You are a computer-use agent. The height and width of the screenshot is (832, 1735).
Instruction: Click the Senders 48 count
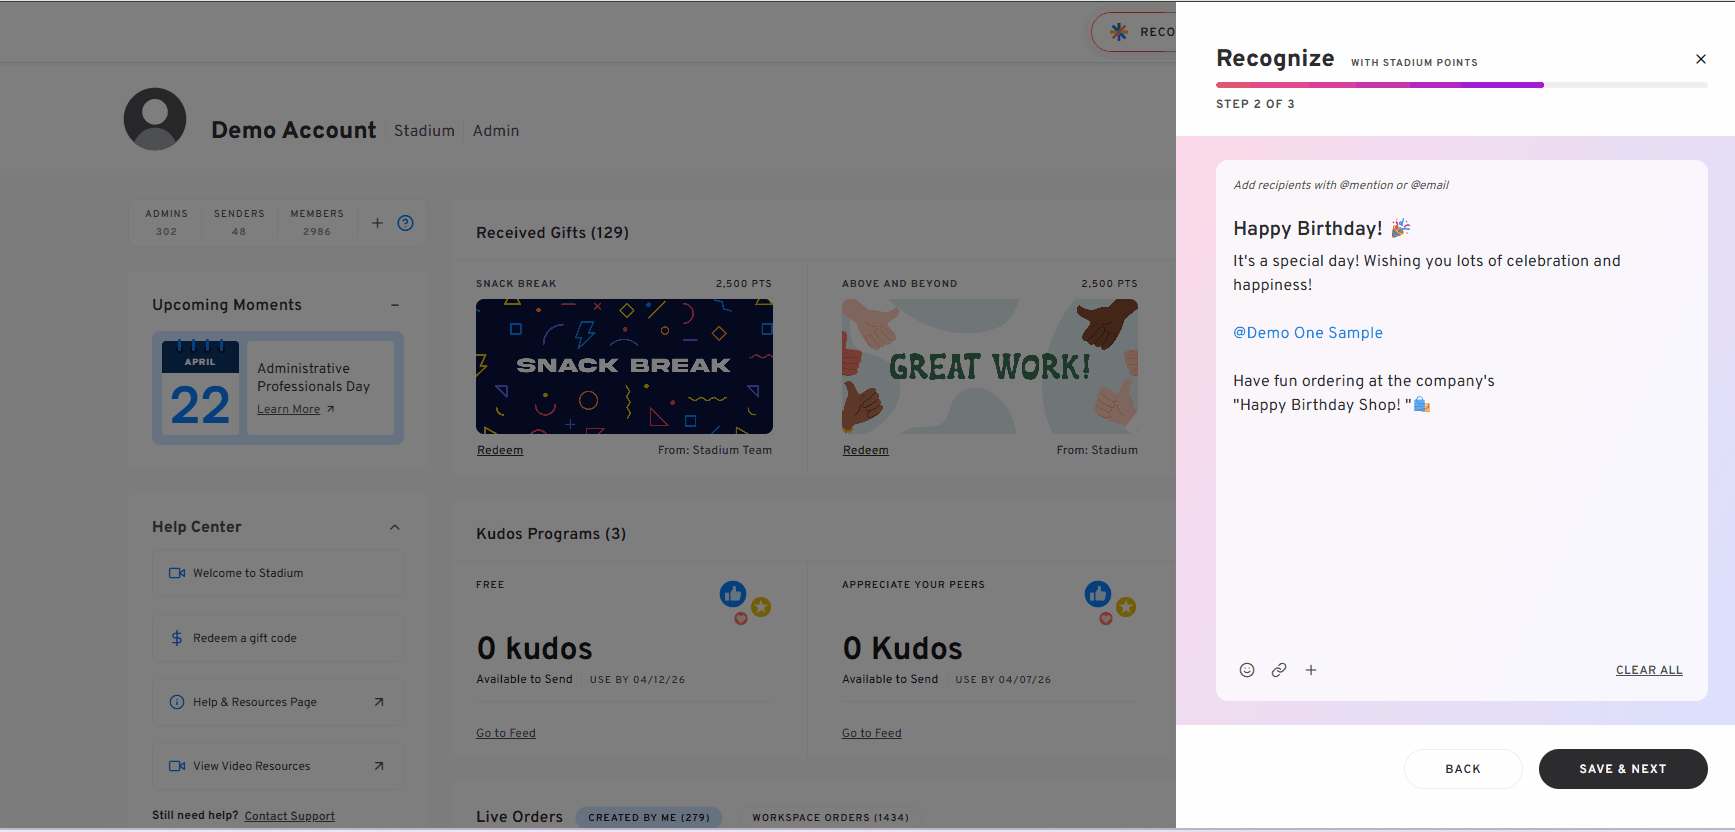(x=239, y=223)
